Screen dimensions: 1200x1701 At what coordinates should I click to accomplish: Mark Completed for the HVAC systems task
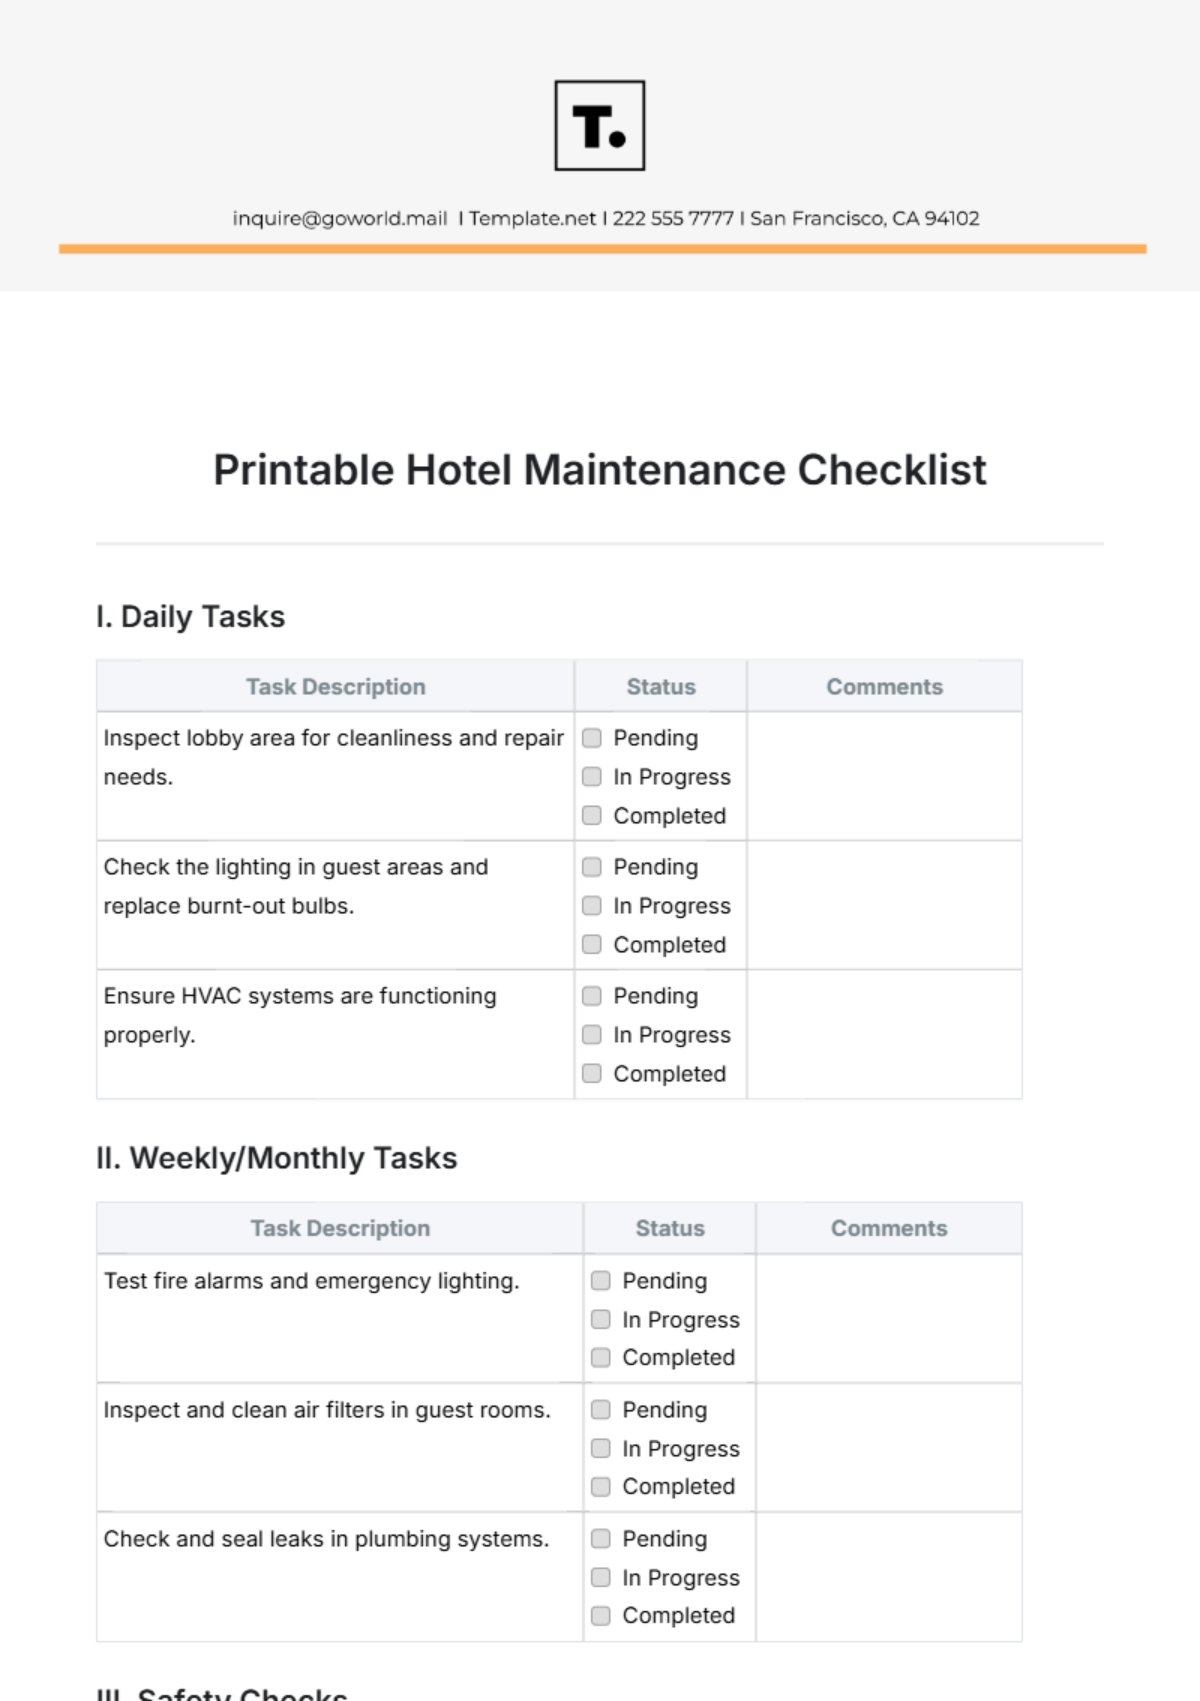(x=592, y=1074)
